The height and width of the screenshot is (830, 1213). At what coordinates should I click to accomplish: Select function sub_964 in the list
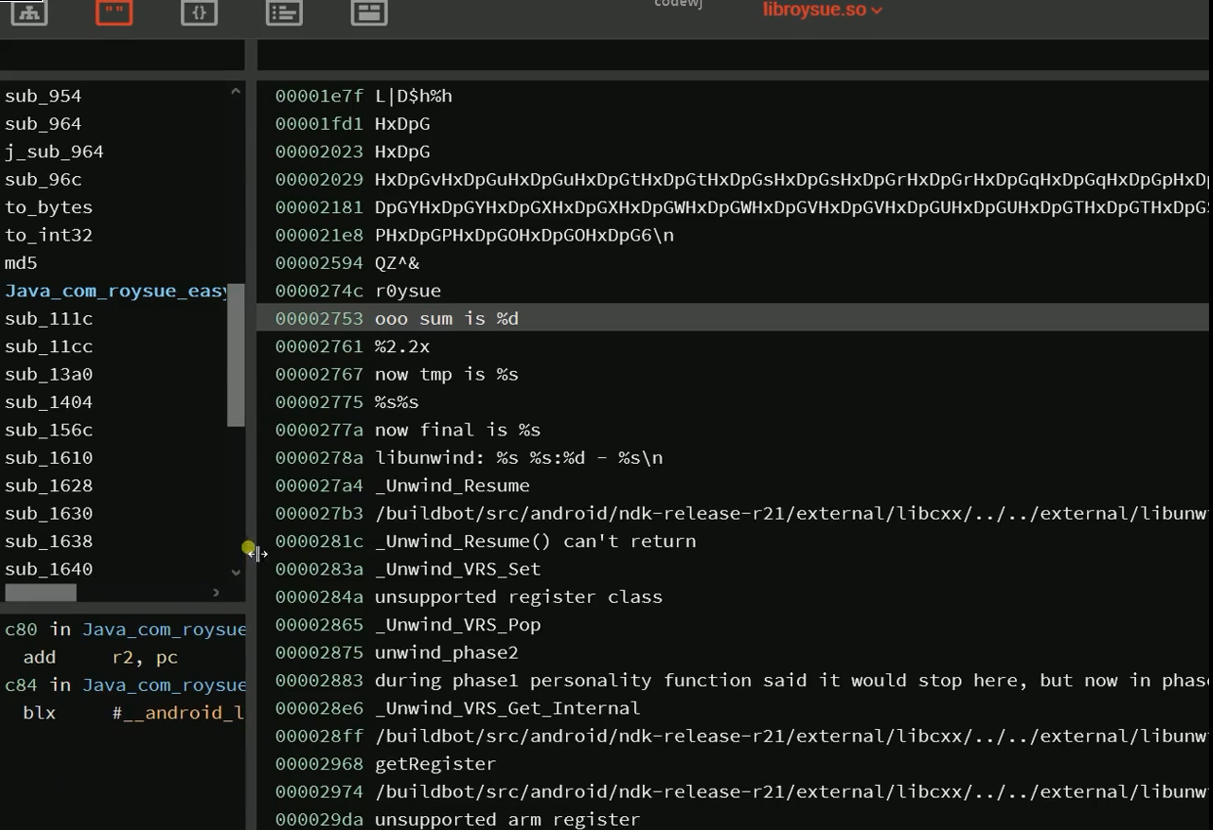[x=43, y=124]
